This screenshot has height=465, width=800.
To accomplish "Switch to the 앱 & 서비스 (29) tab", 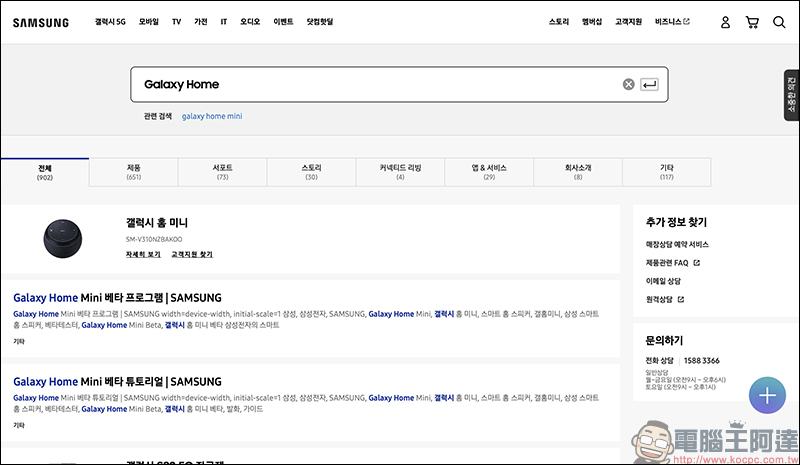I will (489, 173).
